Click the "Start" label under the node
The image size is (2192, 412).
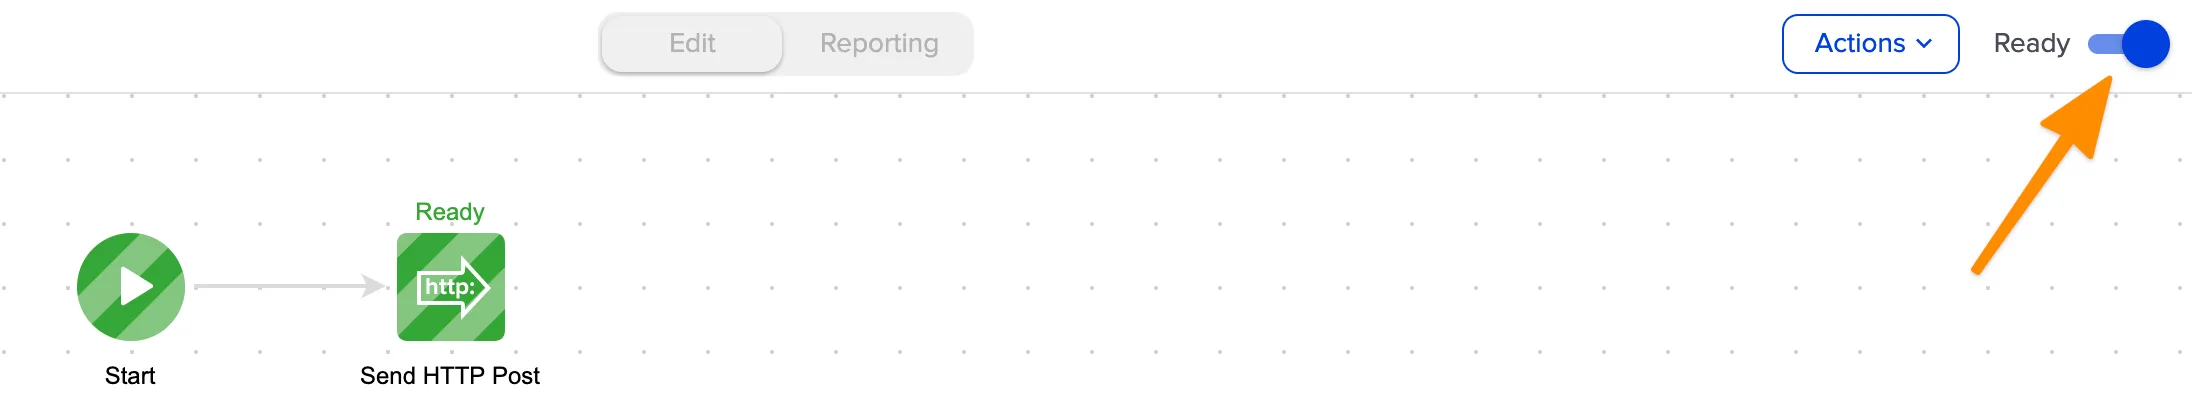tap(130, 376)
